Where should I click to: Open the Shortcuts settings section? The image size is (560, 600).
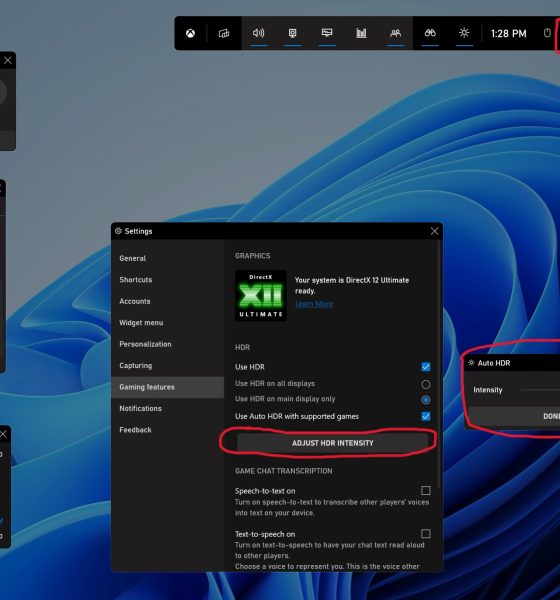(x=168, y=280)
